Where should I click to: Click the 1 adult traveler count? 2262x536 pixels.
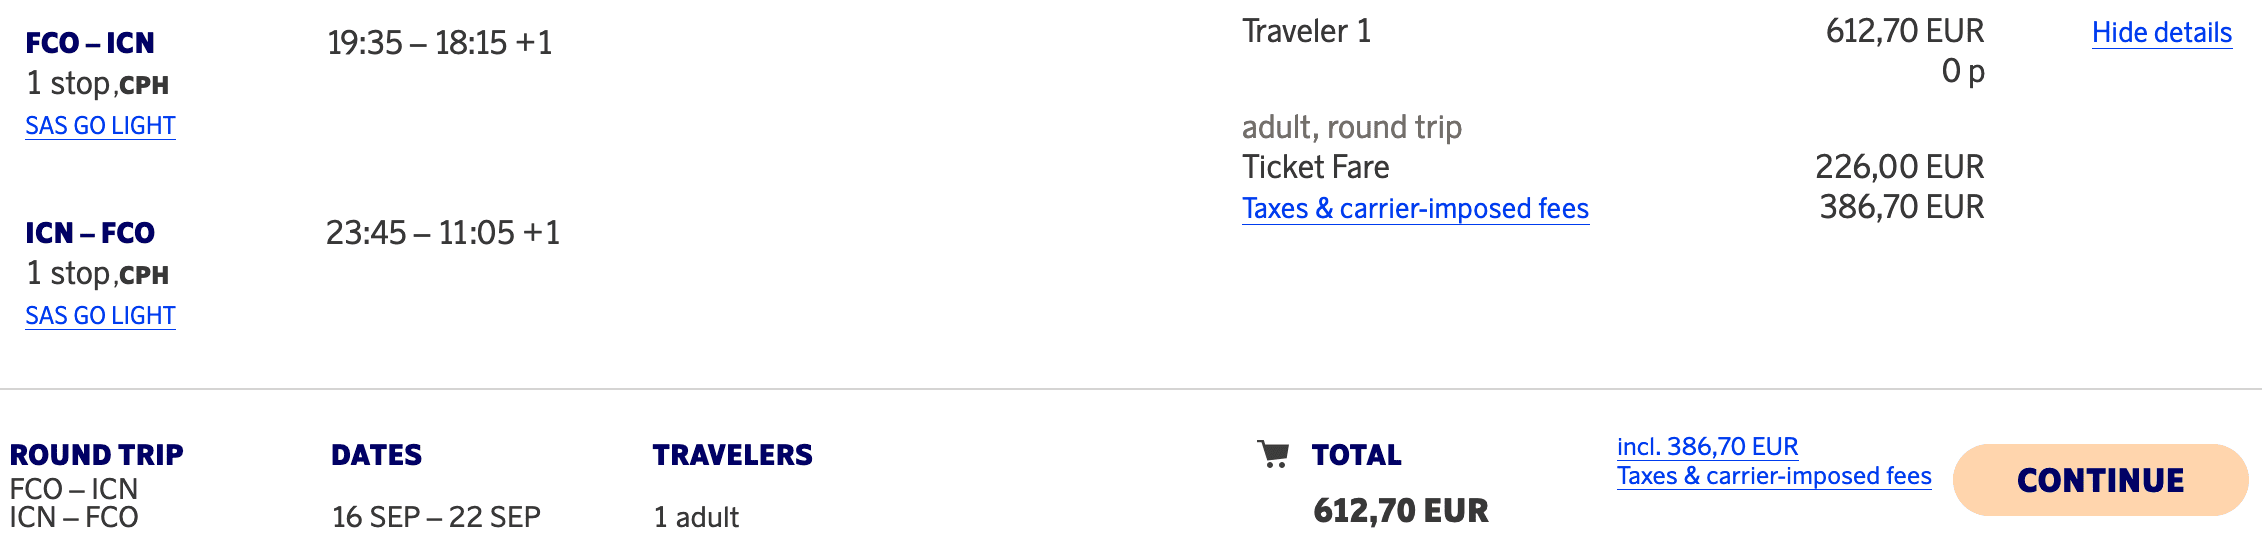click(x=696, y=517)
